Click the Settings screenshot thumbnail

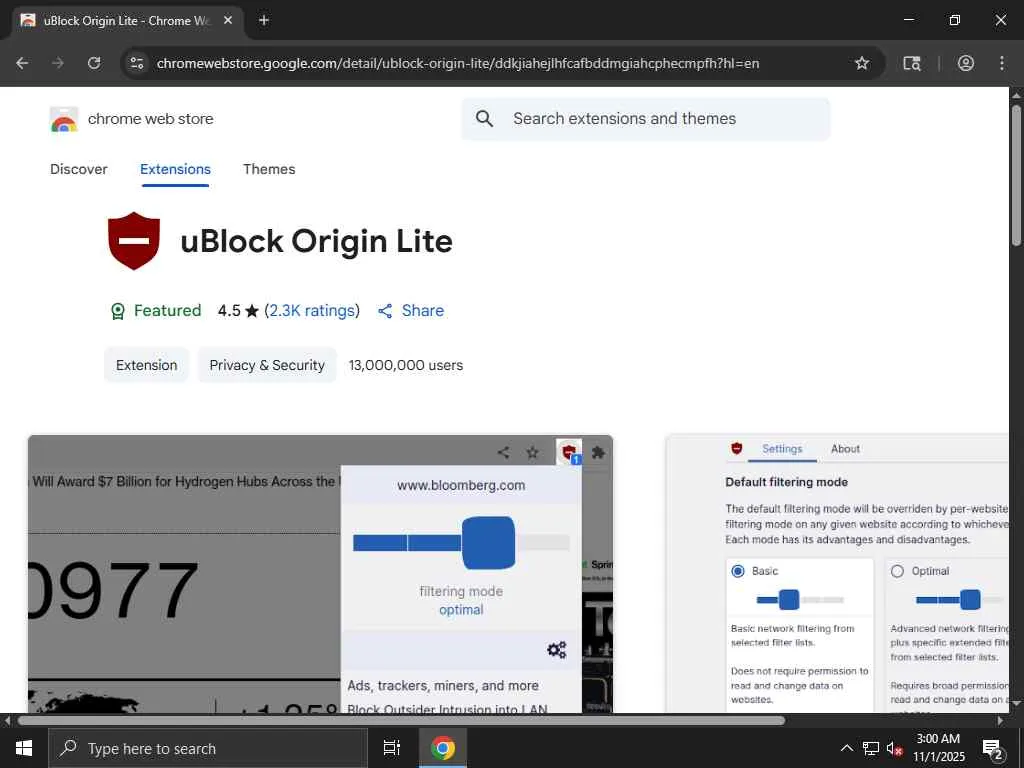click(x=837, y=573)
